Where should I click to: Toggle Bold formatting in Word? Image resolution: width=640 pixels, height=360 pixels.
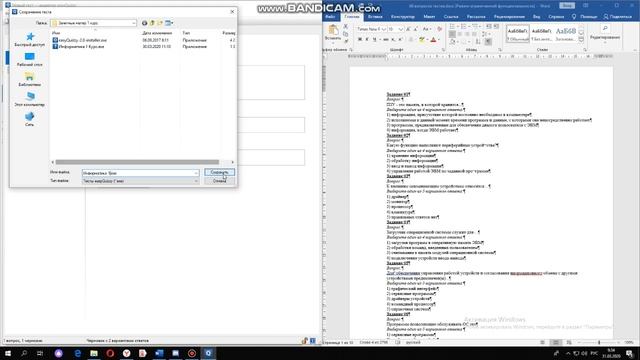point(360,40)
